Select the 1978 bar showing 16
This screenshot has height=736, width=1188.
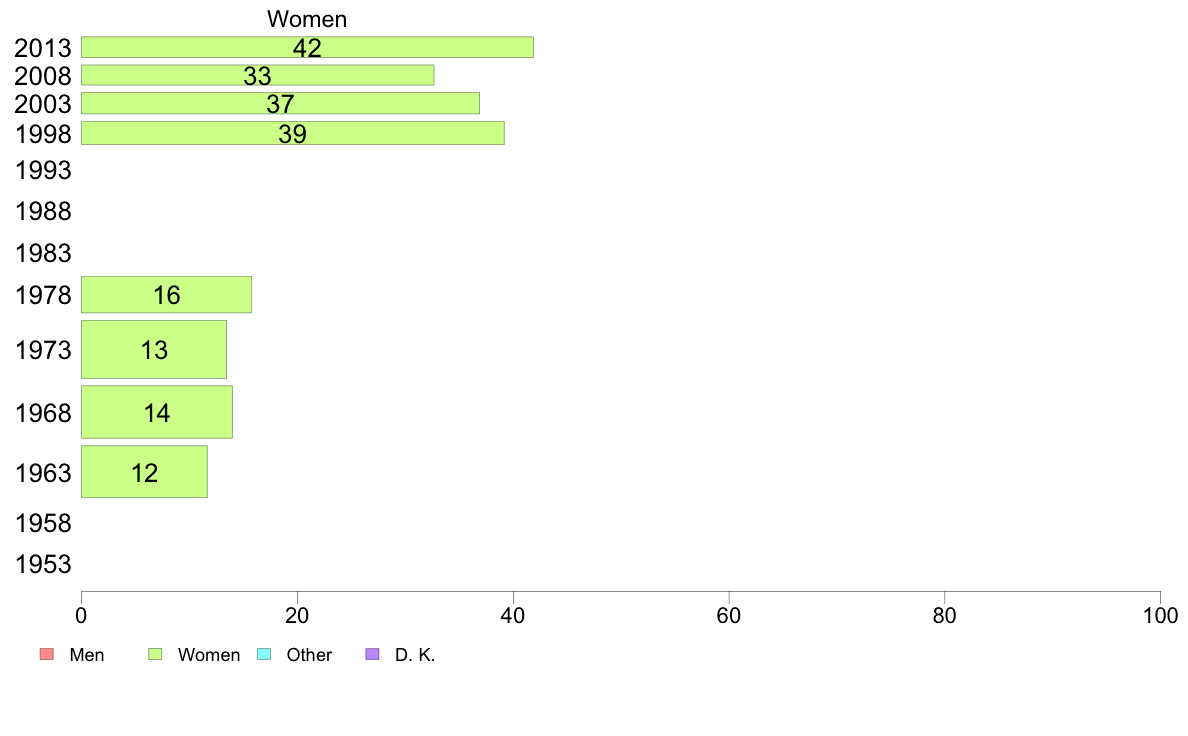click(x=166, y=295)
